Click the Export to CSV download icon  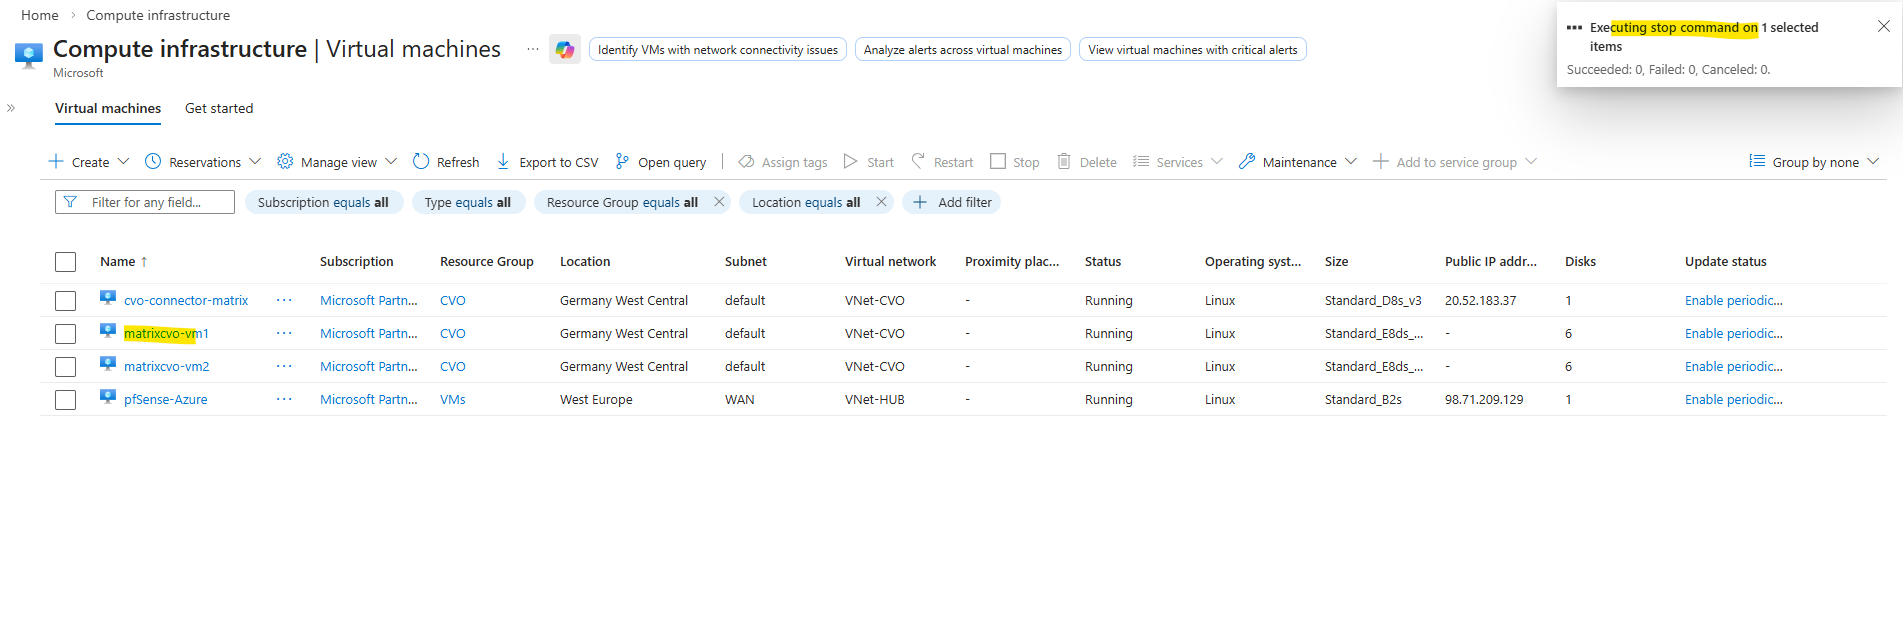[x=503, y=162]
